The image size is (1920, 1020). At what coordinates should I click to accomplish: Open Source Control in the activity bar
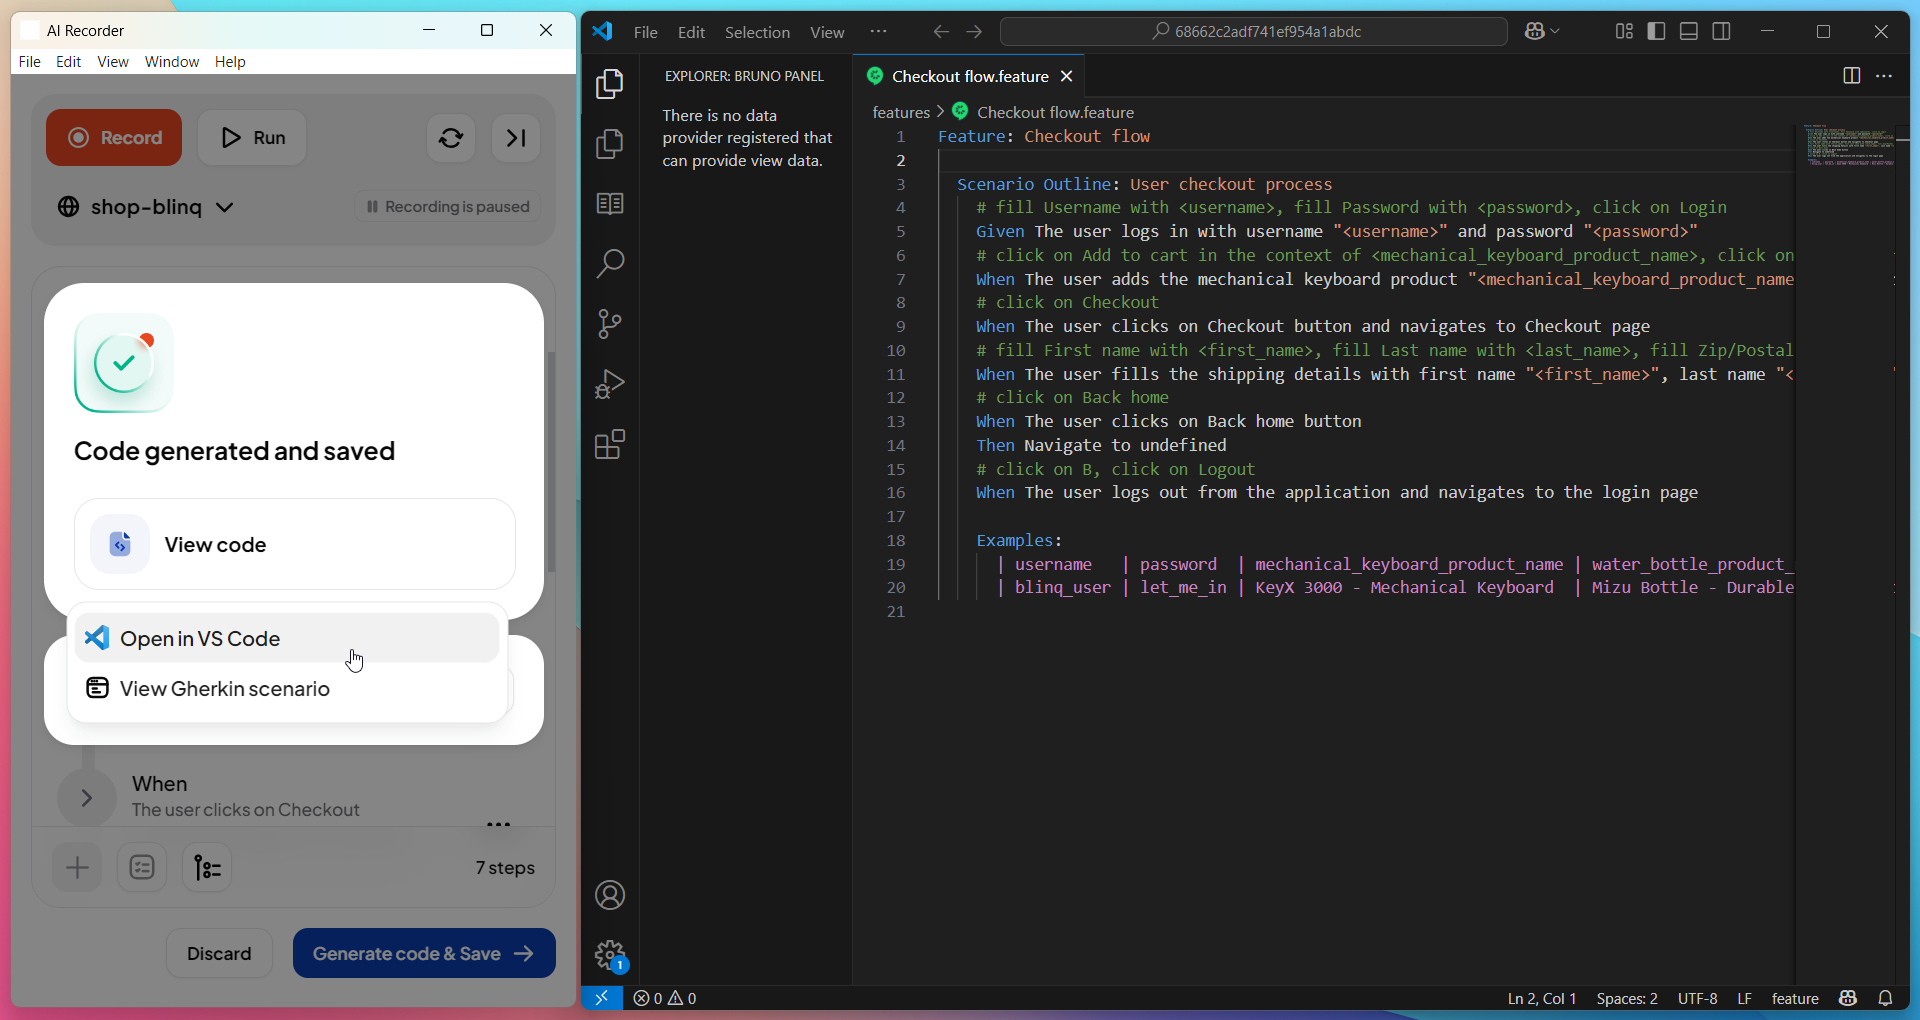pyautogui.click(x=609, y=324)
